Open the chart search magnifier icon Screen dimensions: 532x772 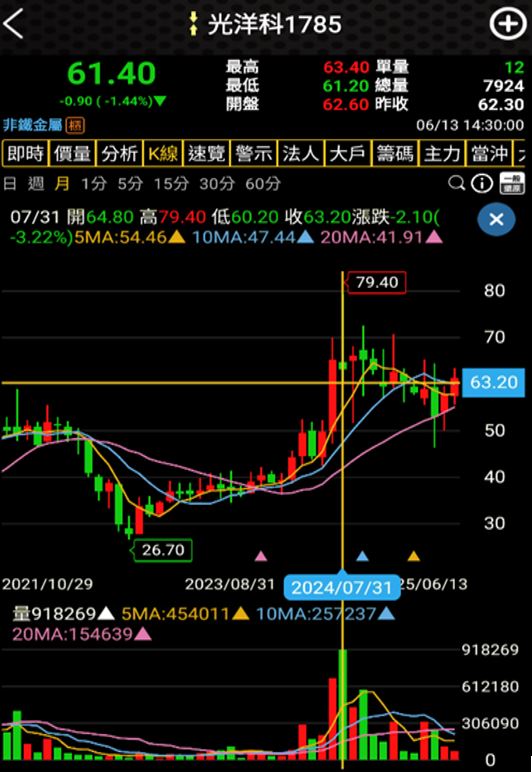tap(456, 184)
